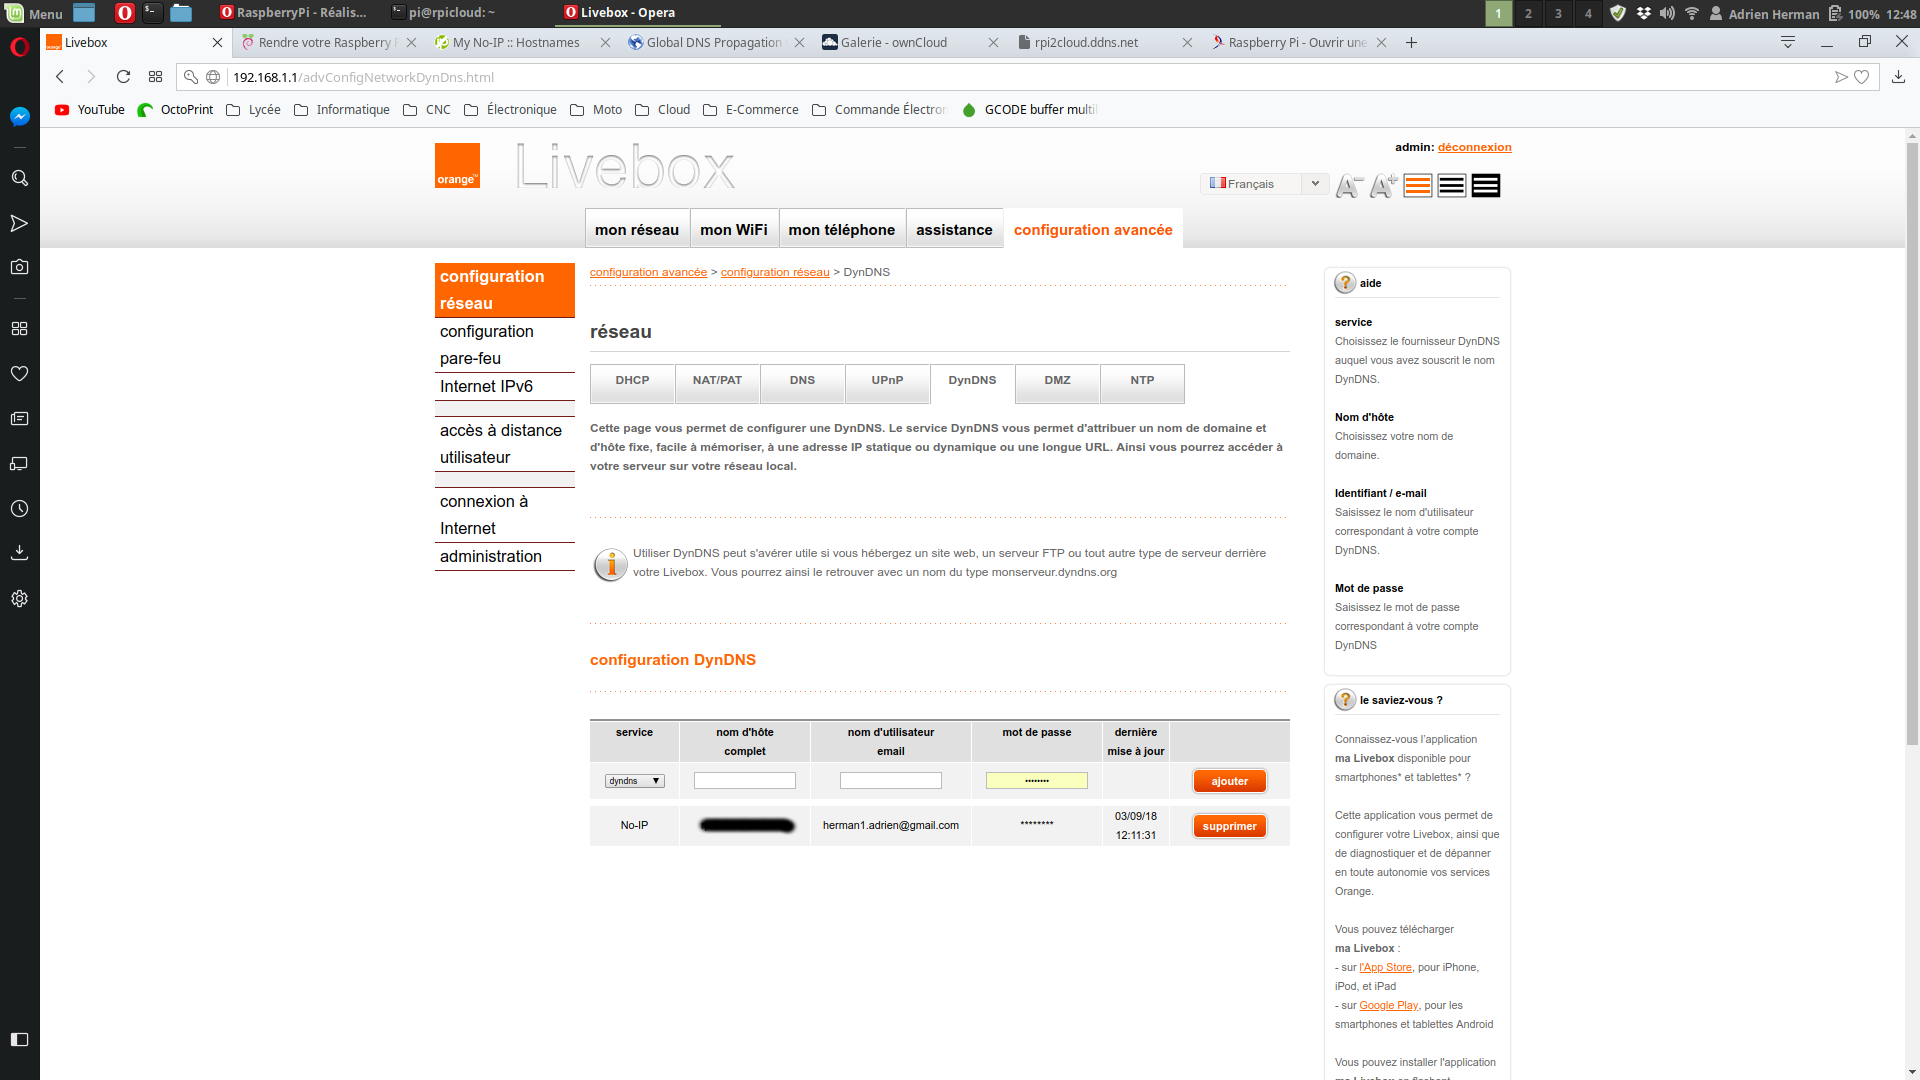Take snapshot with sidebar camera icon
Image resolution: width=1920 pixels, height=1080 pixels.
19,267
